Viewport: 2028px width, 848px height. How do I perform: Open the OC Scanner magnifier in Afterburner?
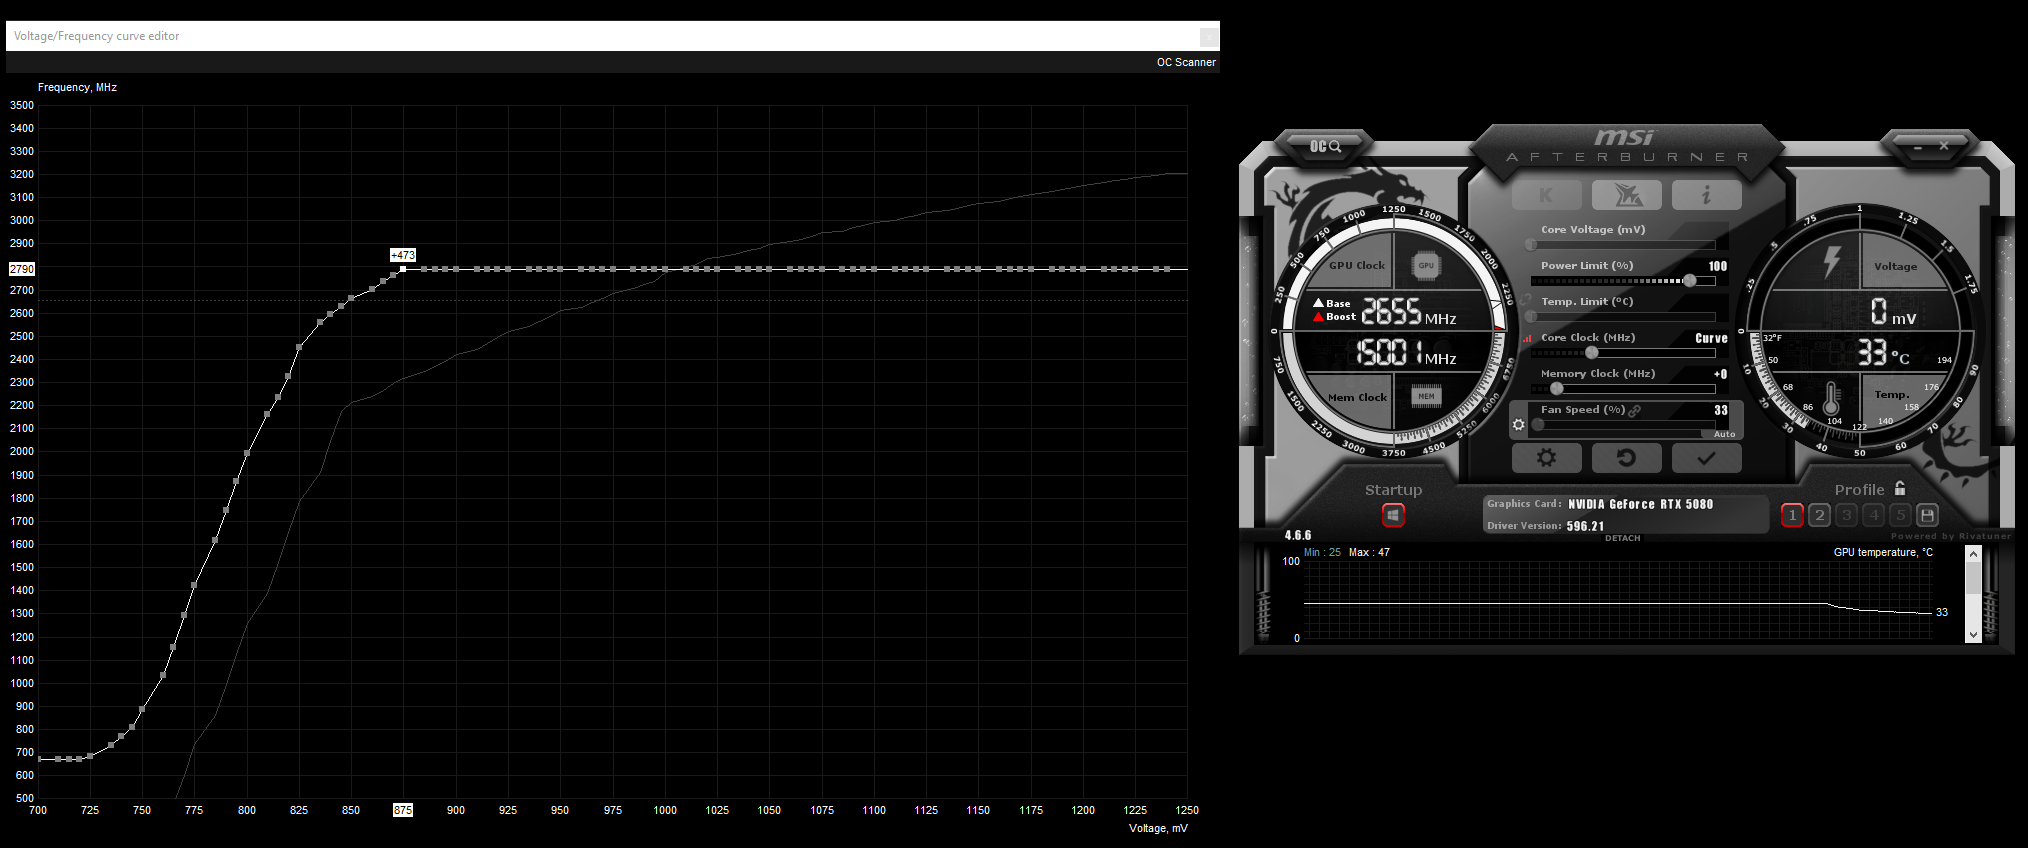1325,147
